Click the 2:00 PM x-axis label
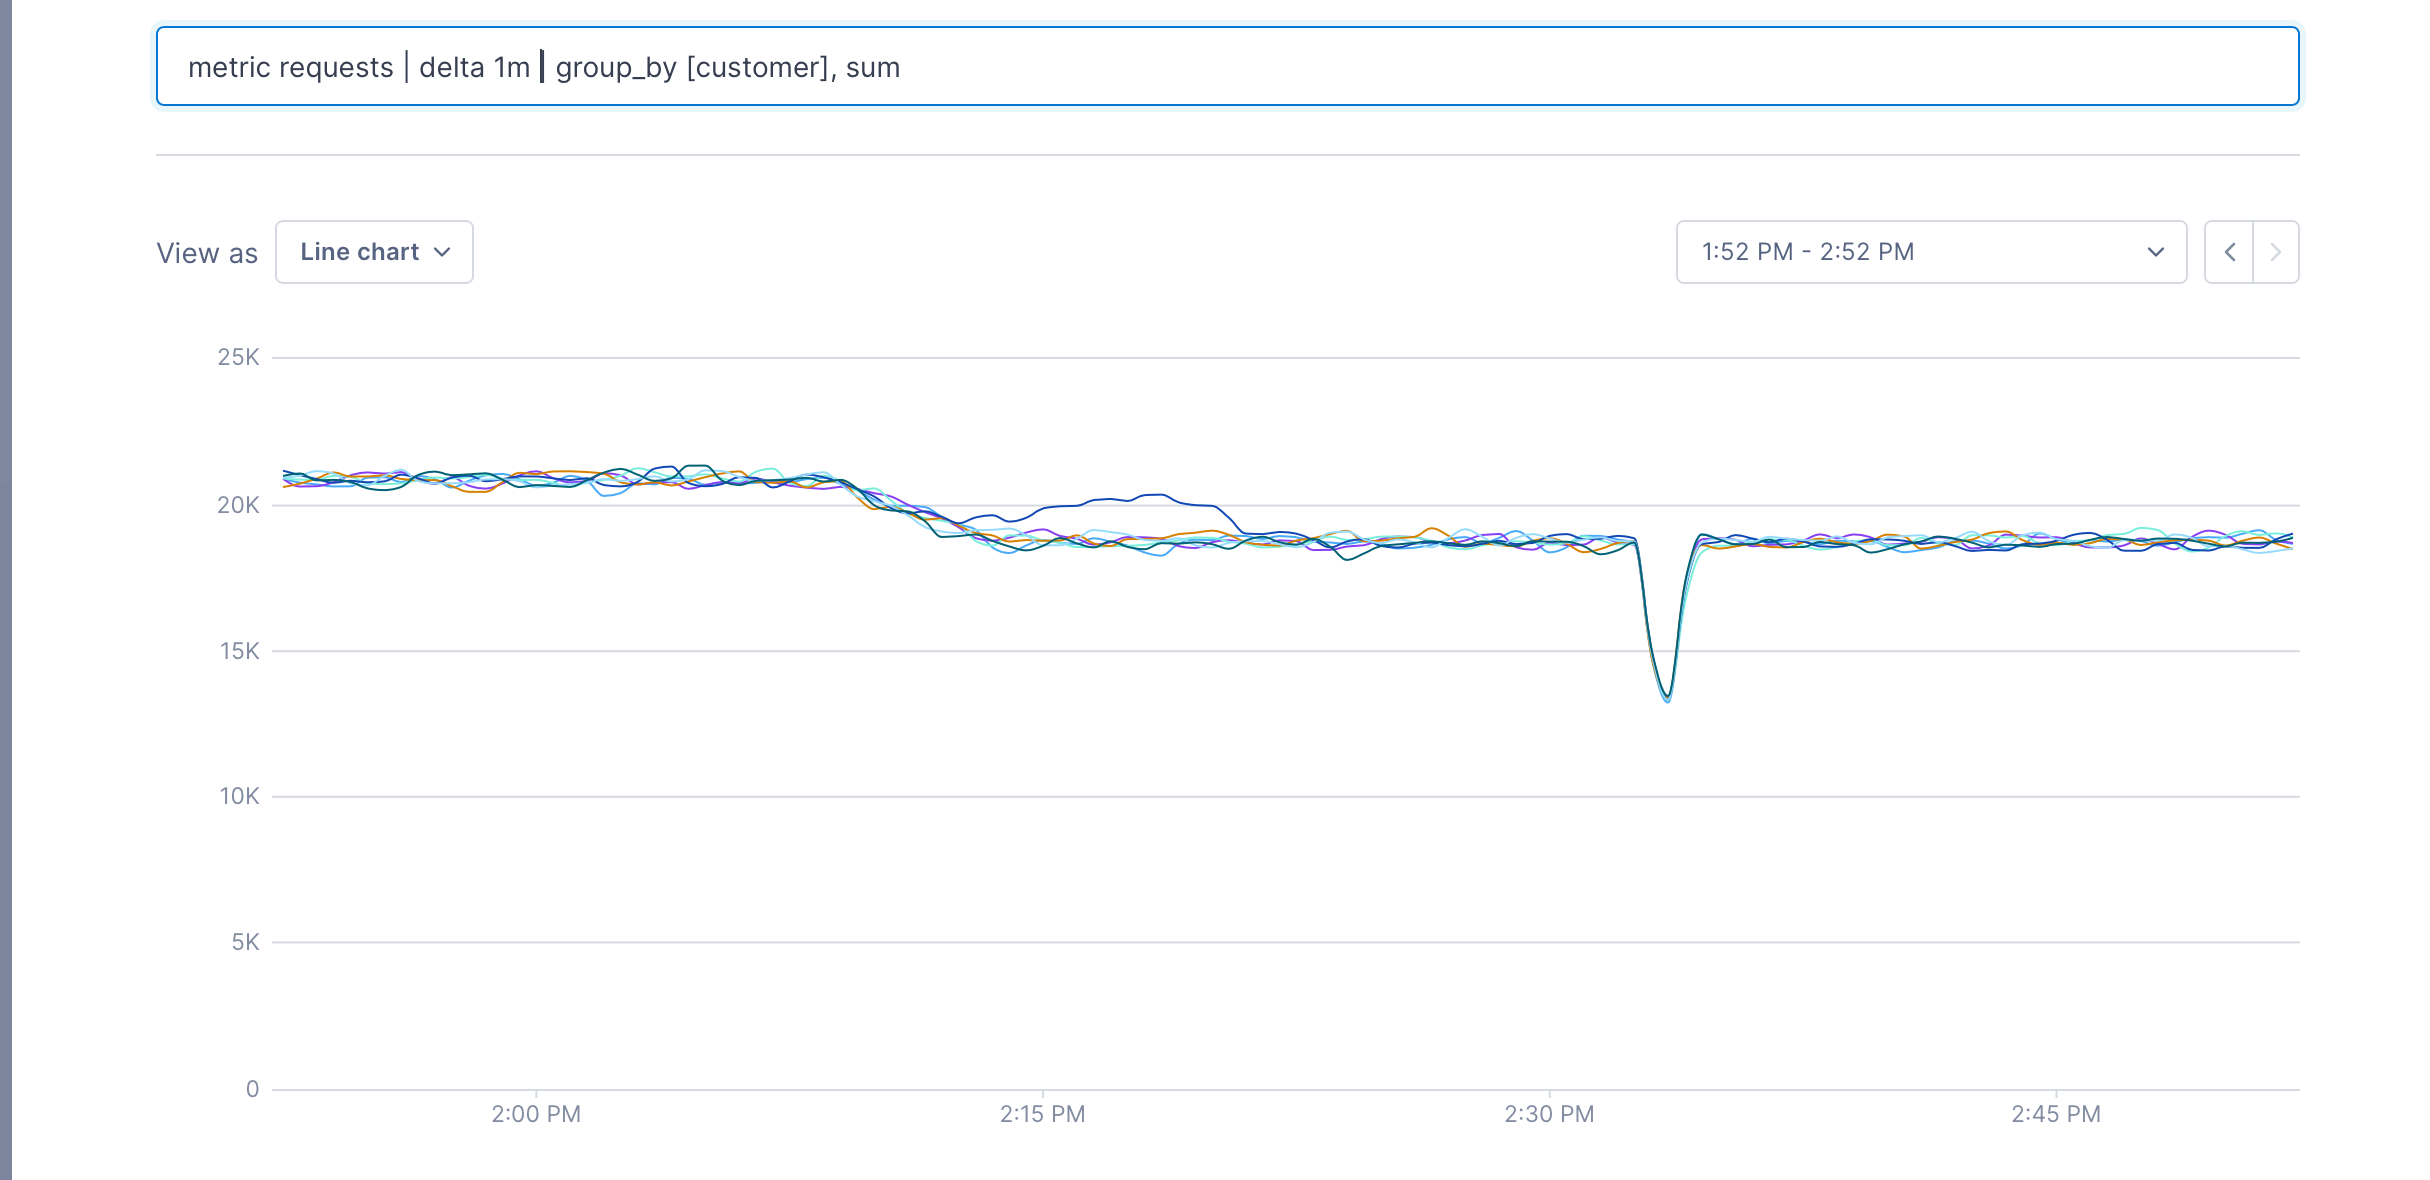The height and width of the screenshot is (1180, 2430). [536, 1114]
